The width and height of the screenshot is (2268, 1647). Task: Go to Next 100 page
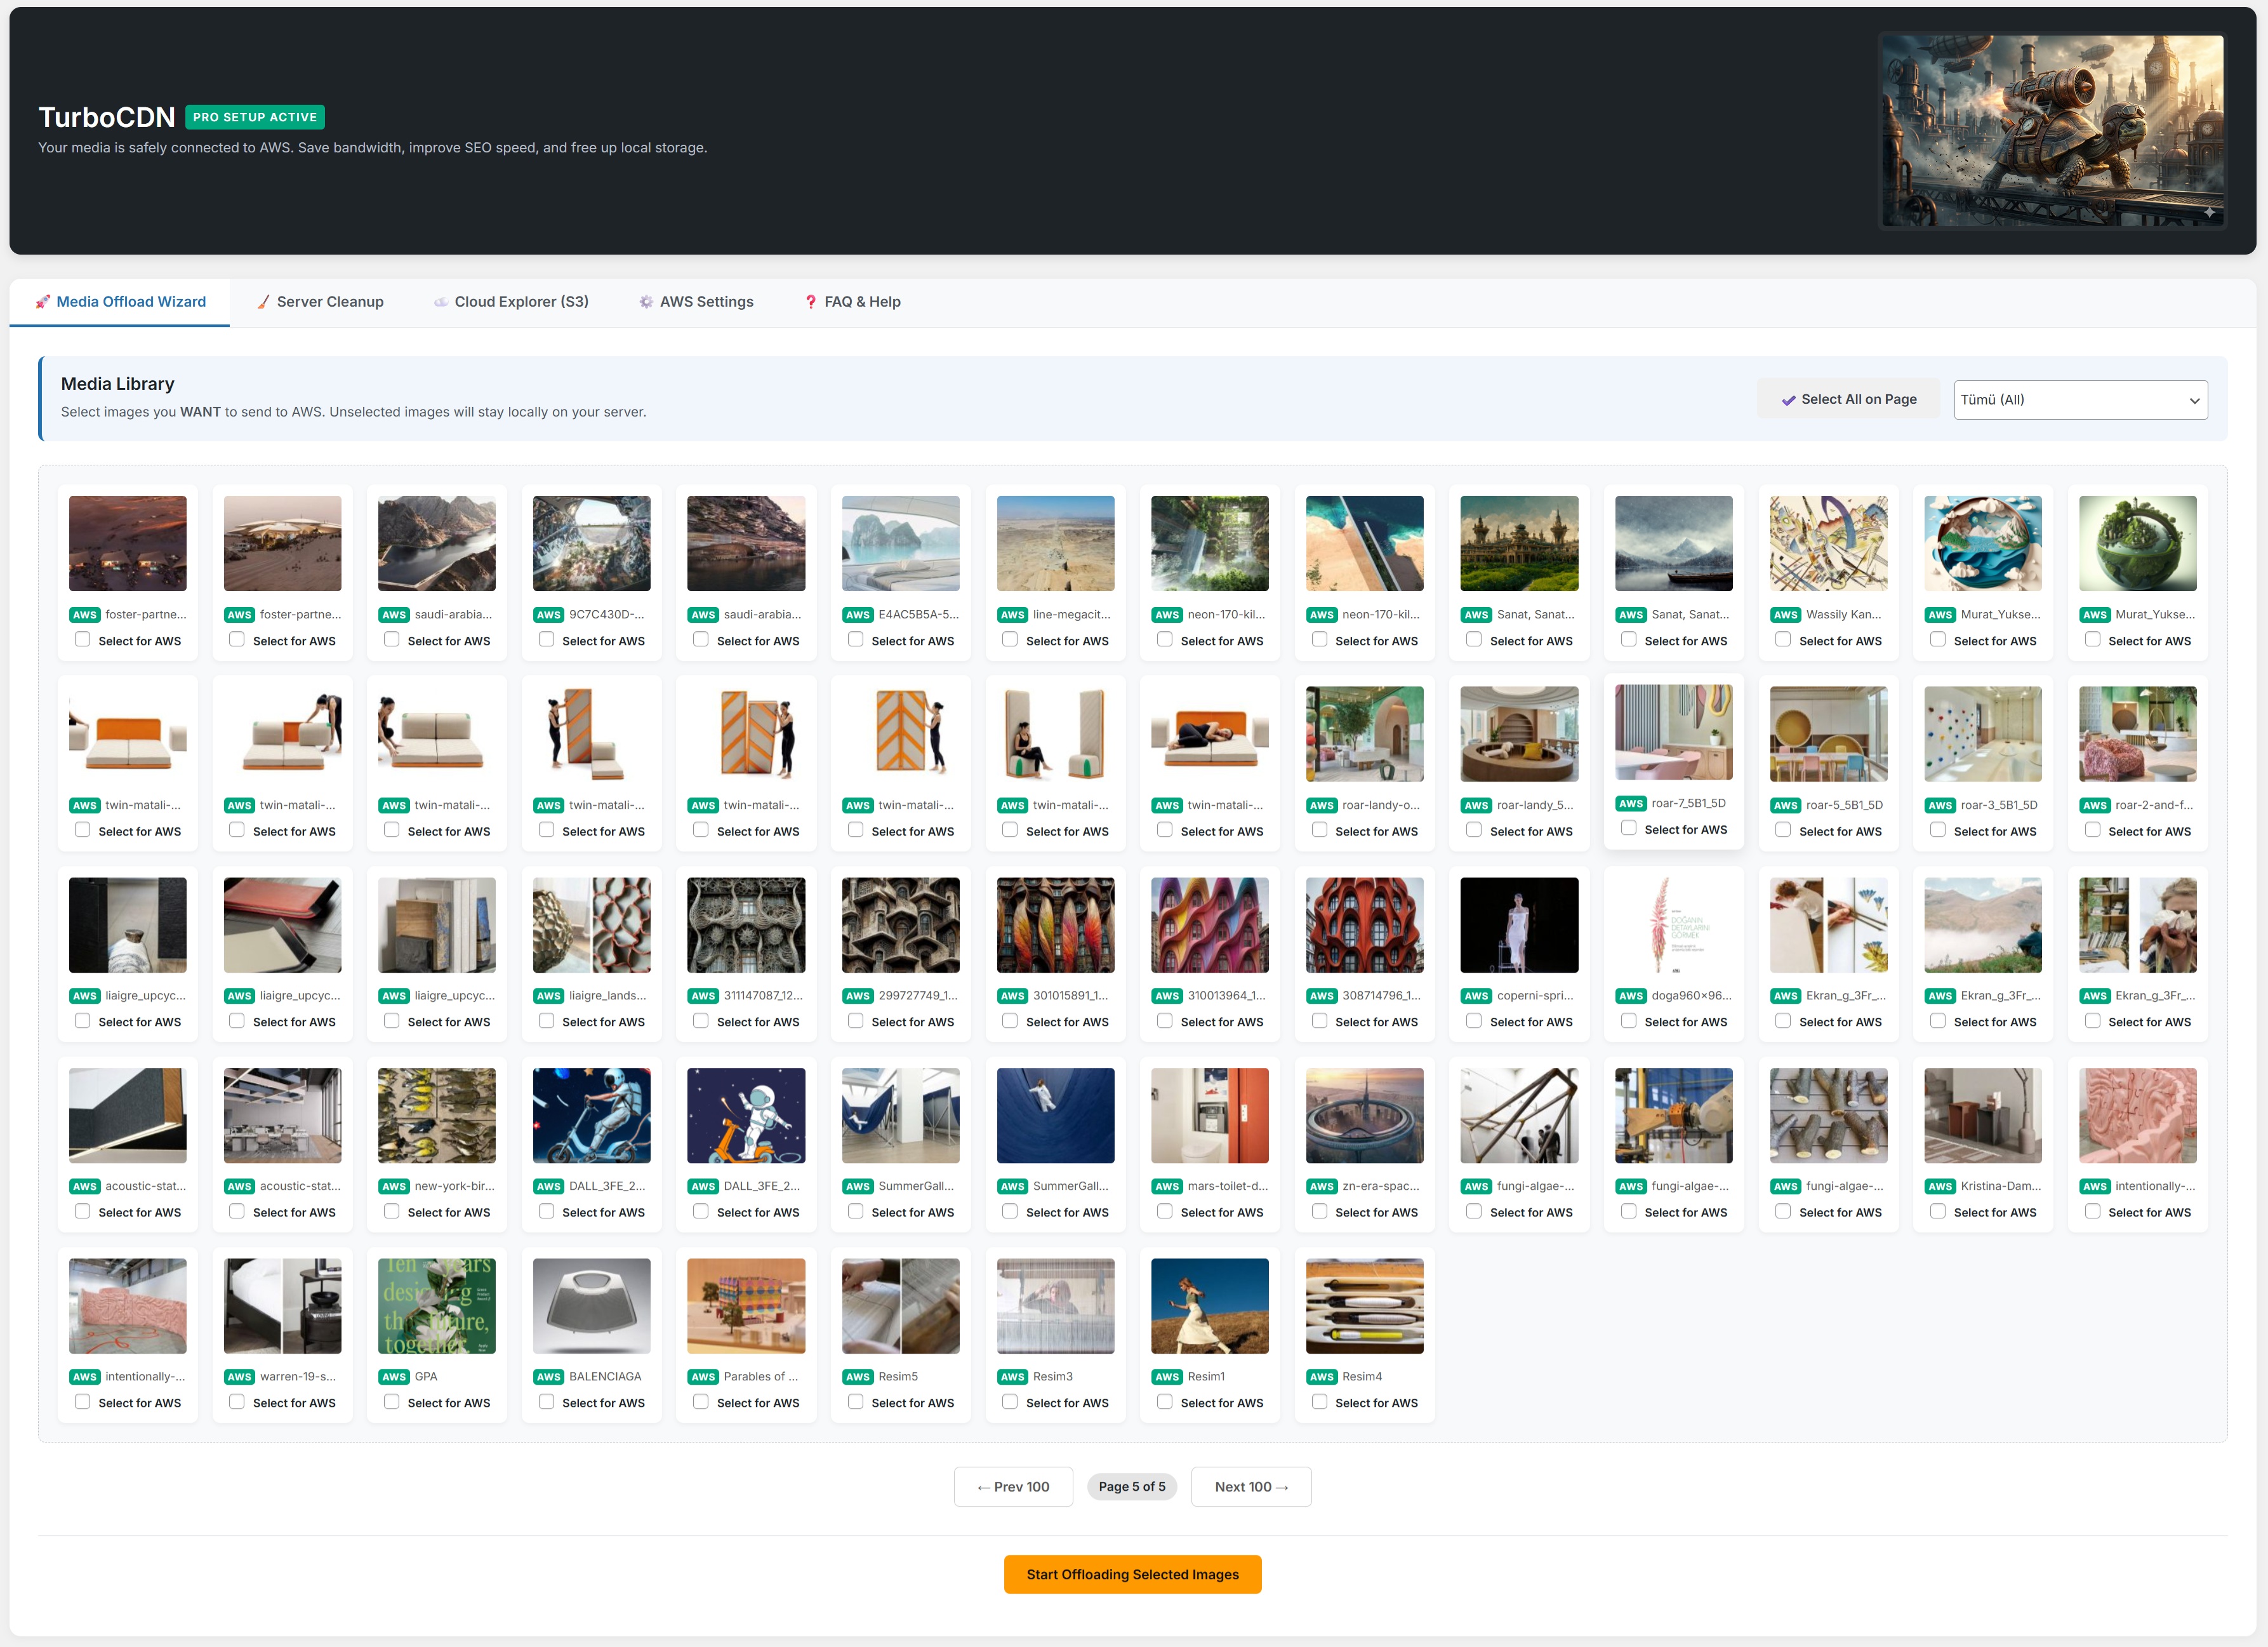1250,1487
